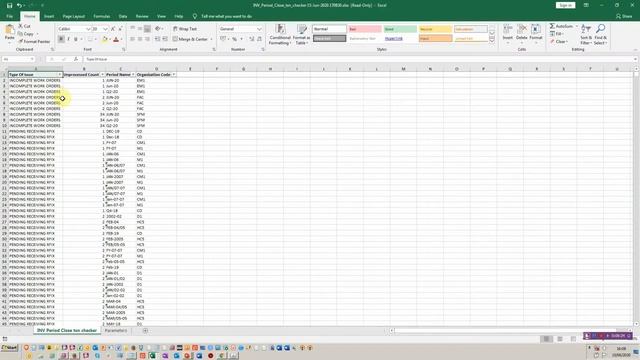Open the Format cells menu

click(536, 33)
